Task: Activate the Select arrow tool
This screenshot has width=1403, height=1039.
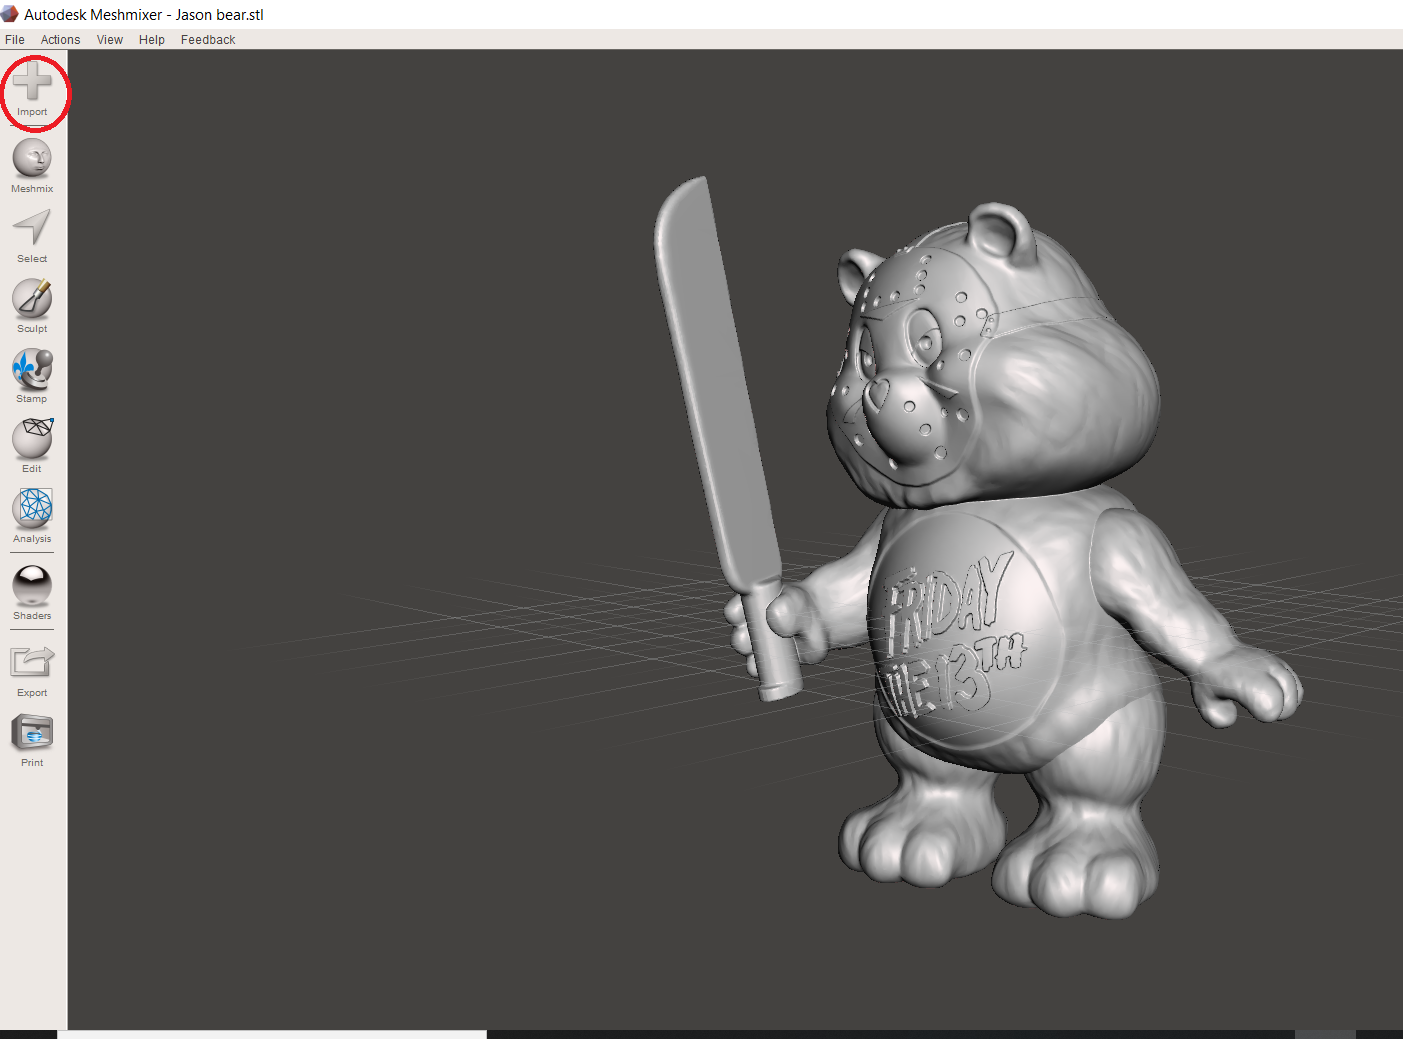Action: pos(32,229)
